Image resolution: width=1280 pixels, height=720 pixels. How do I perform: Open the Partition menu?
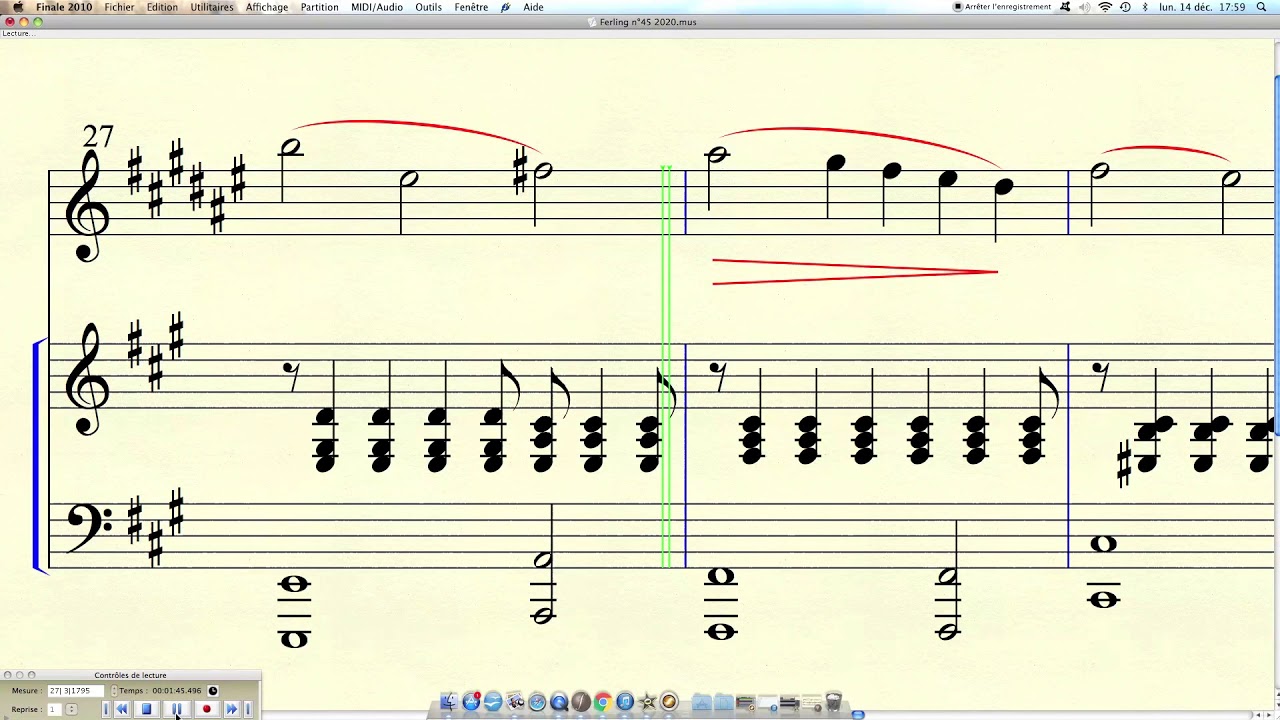pos(320,7)
